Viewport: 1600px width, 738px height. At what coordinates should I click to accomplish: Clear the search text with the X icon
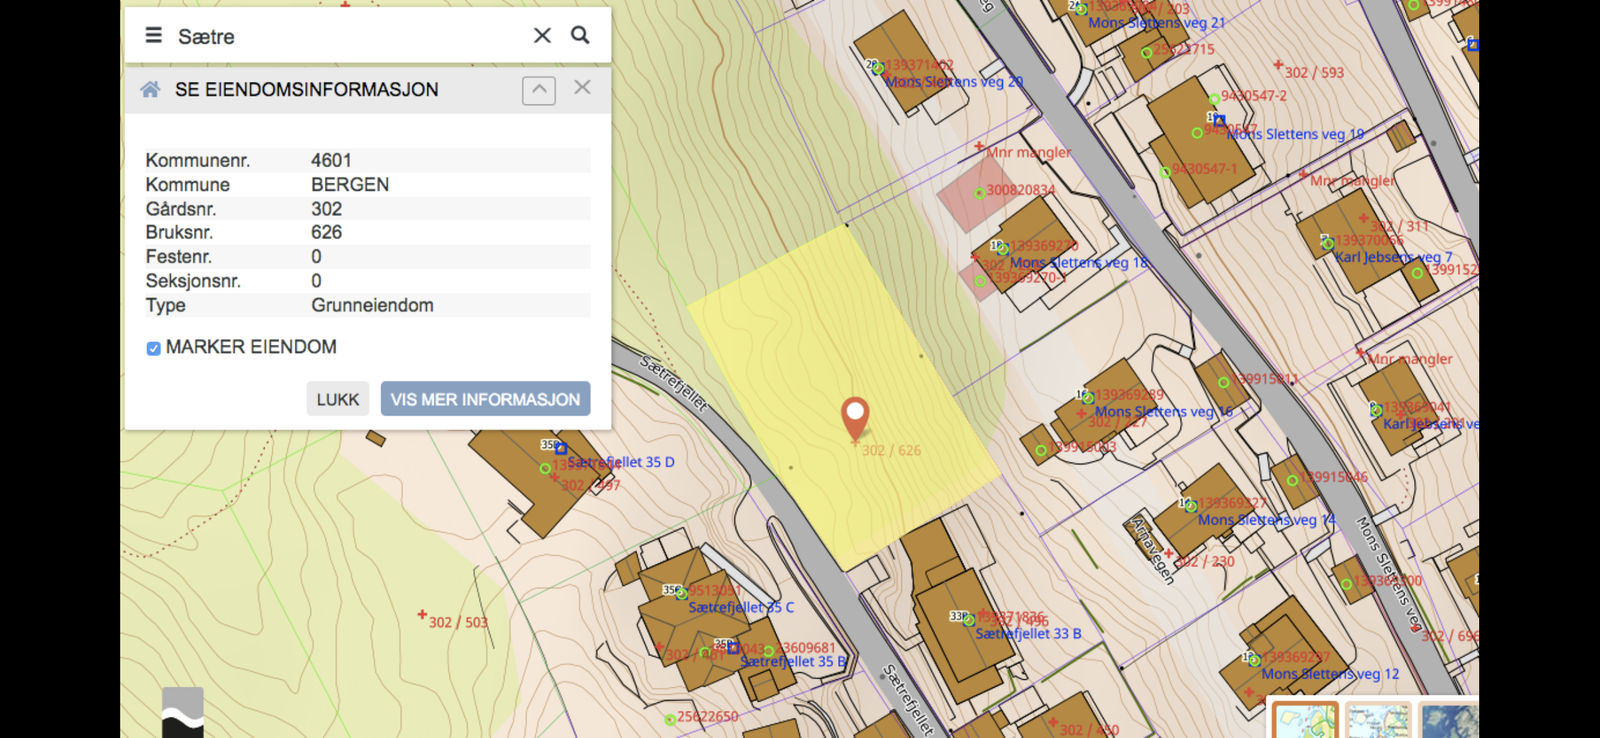[542, 36]
